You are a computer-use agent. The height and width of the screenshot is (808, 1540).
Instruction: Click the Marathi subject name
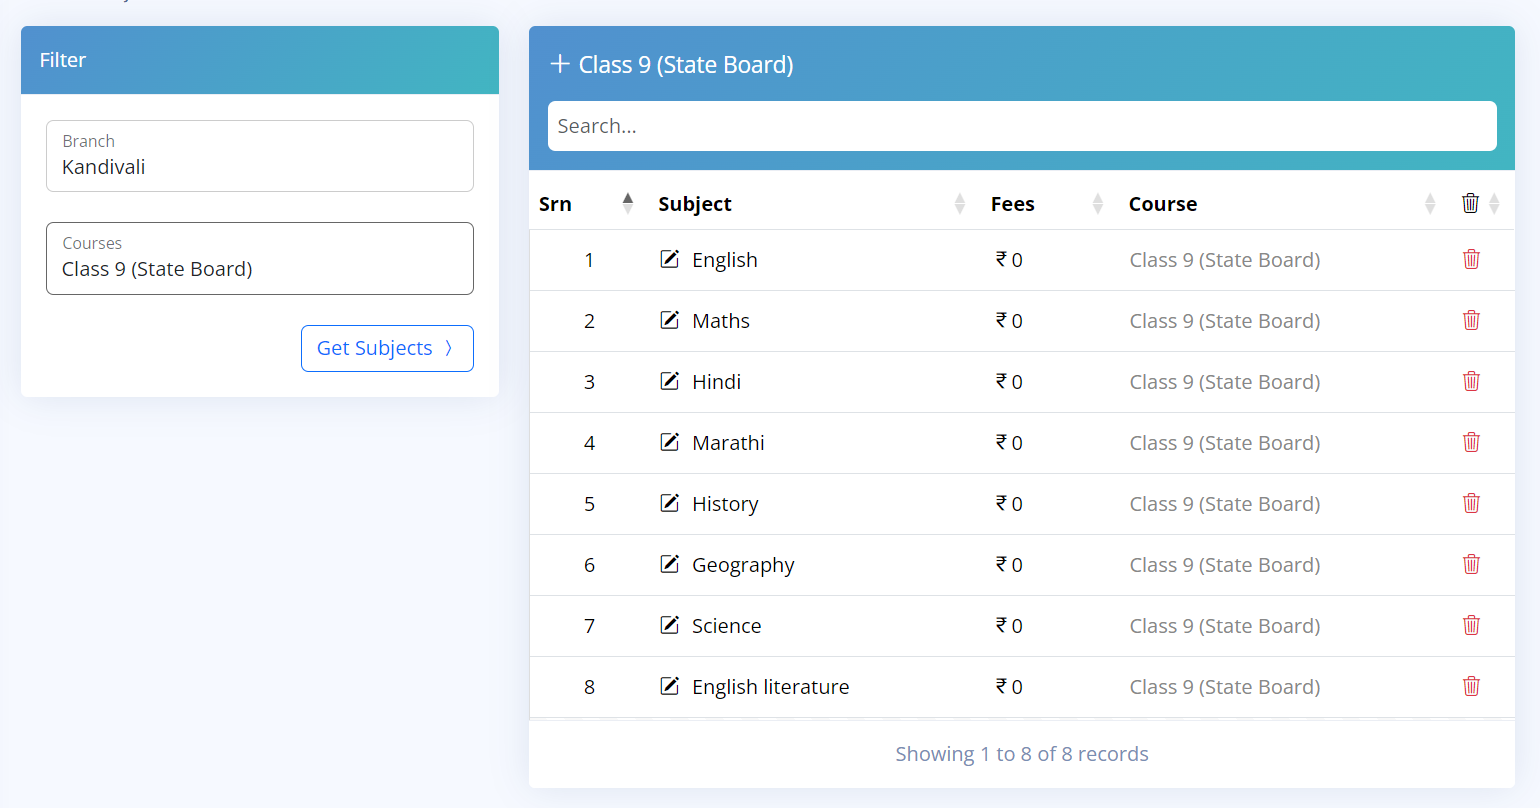[x=728, y=443]
